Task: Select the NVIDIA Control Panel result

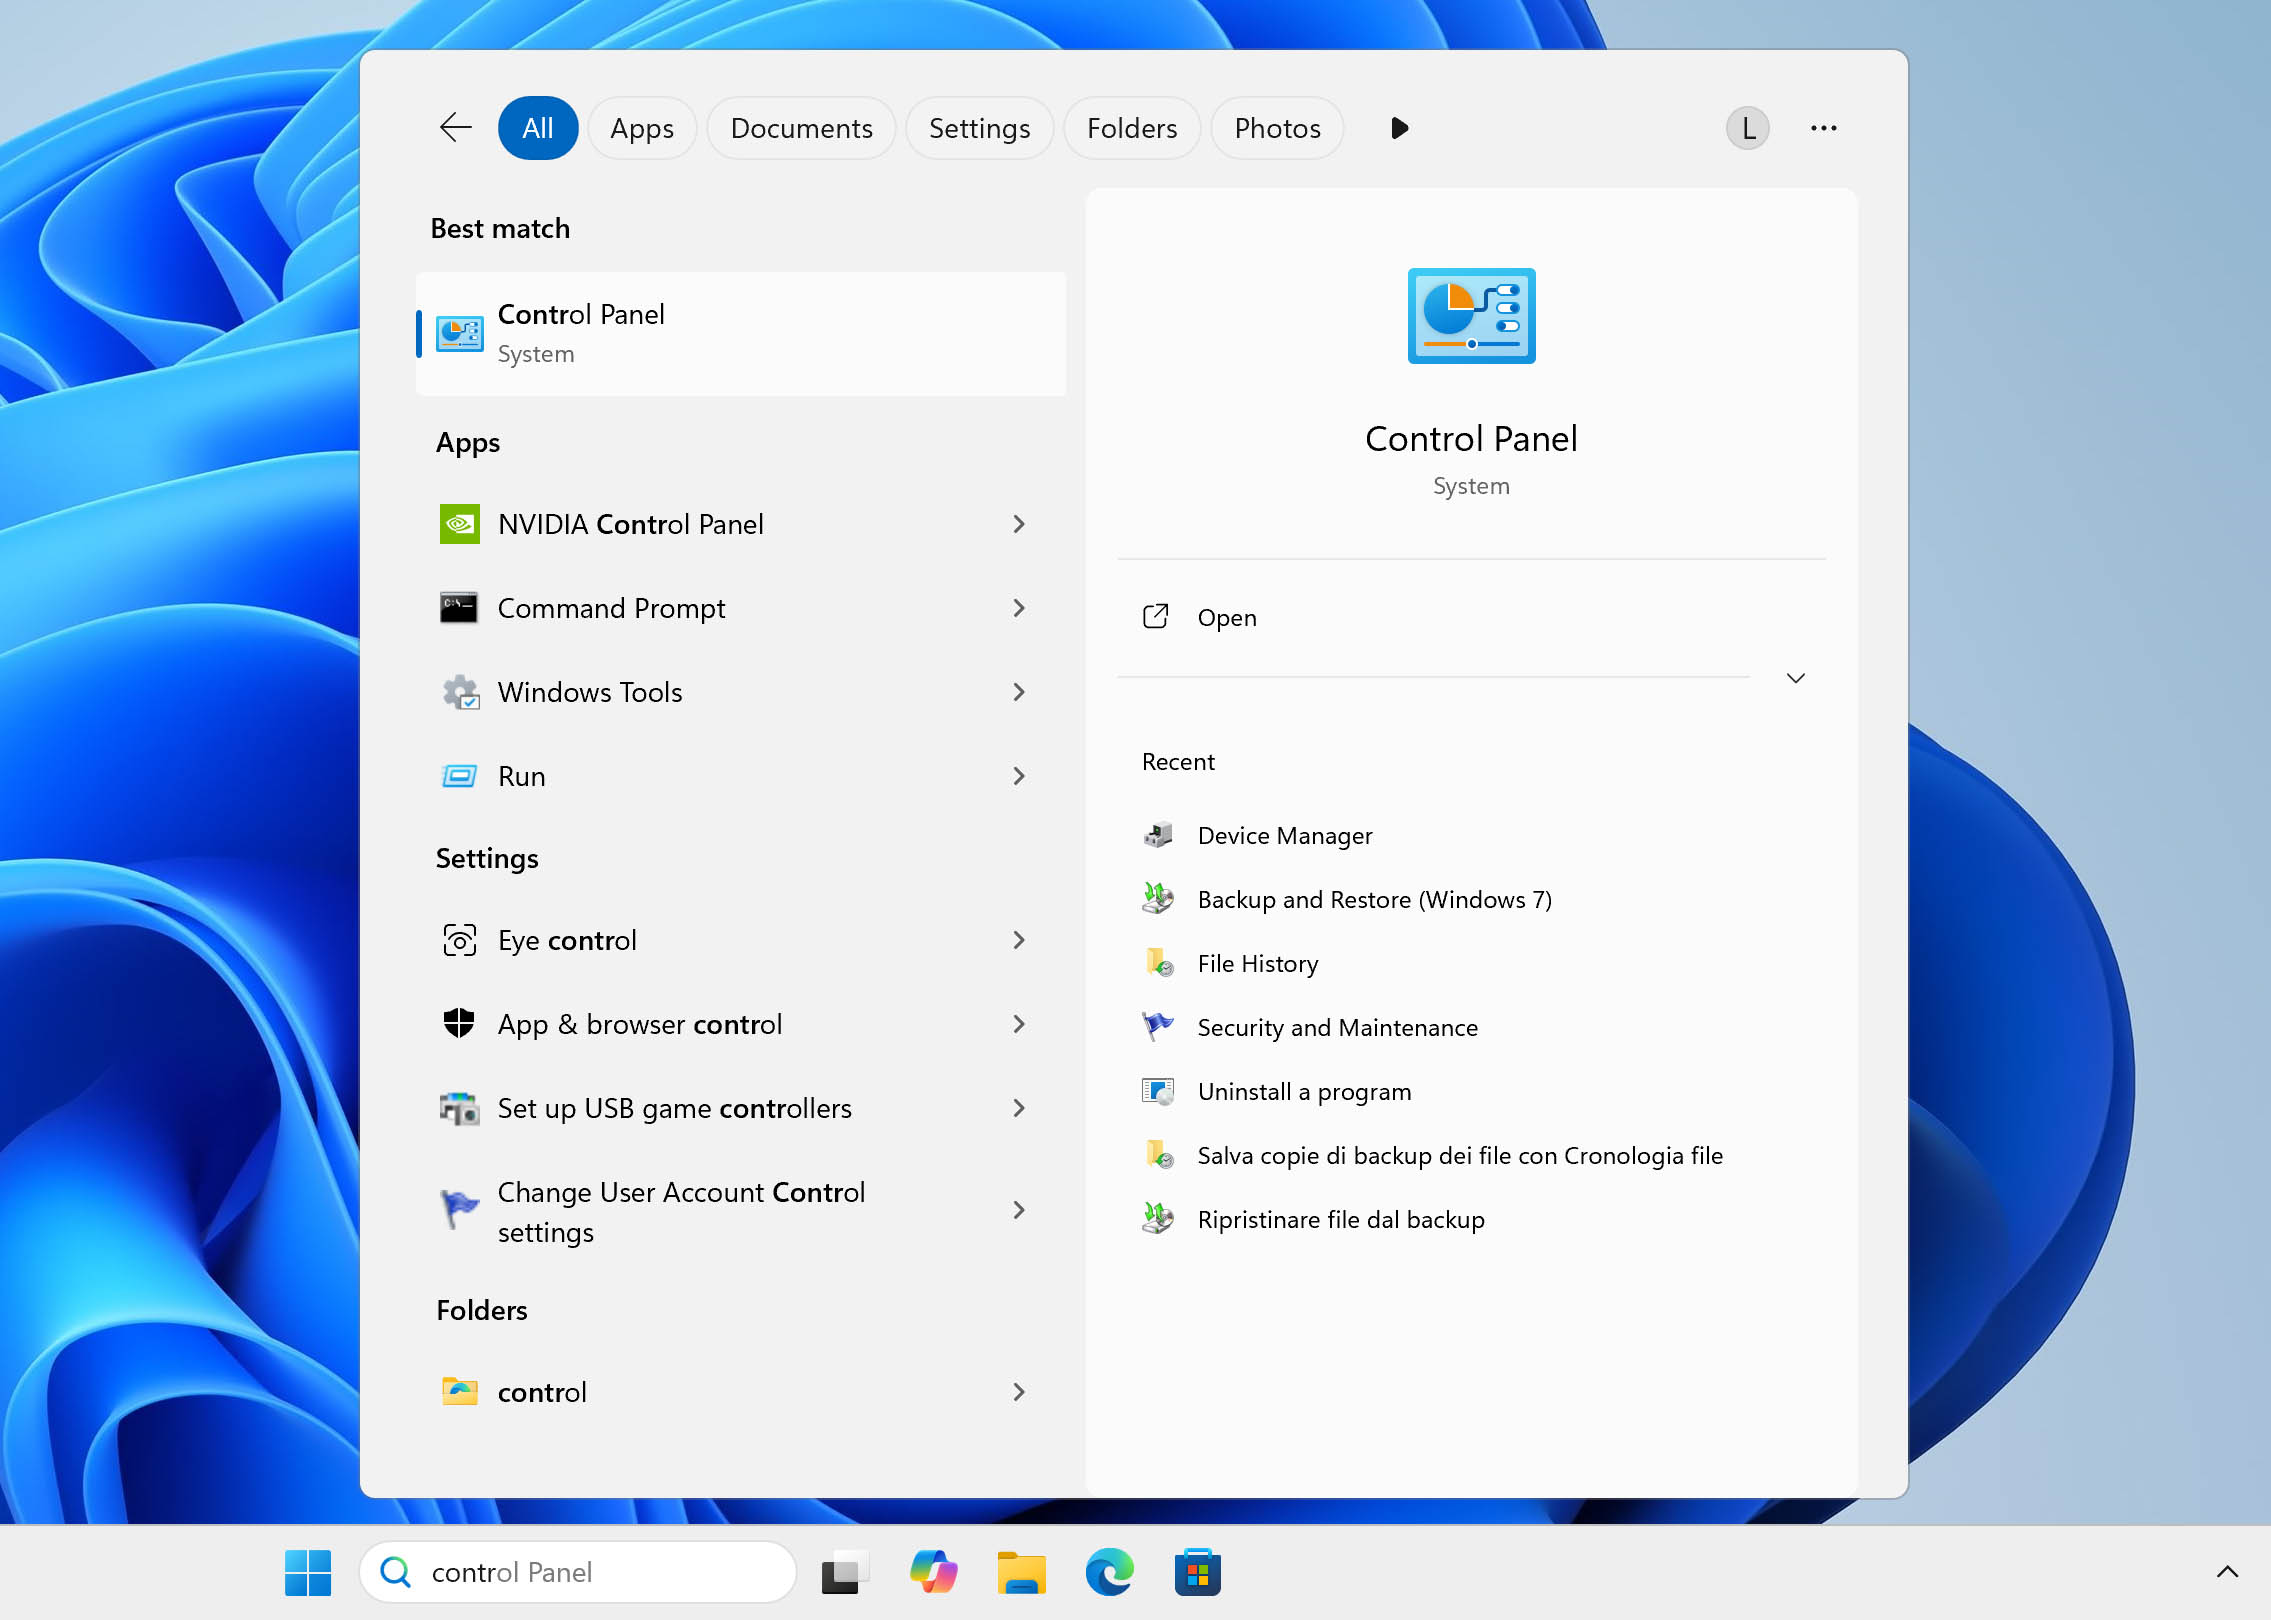Action: pos(741,524)
